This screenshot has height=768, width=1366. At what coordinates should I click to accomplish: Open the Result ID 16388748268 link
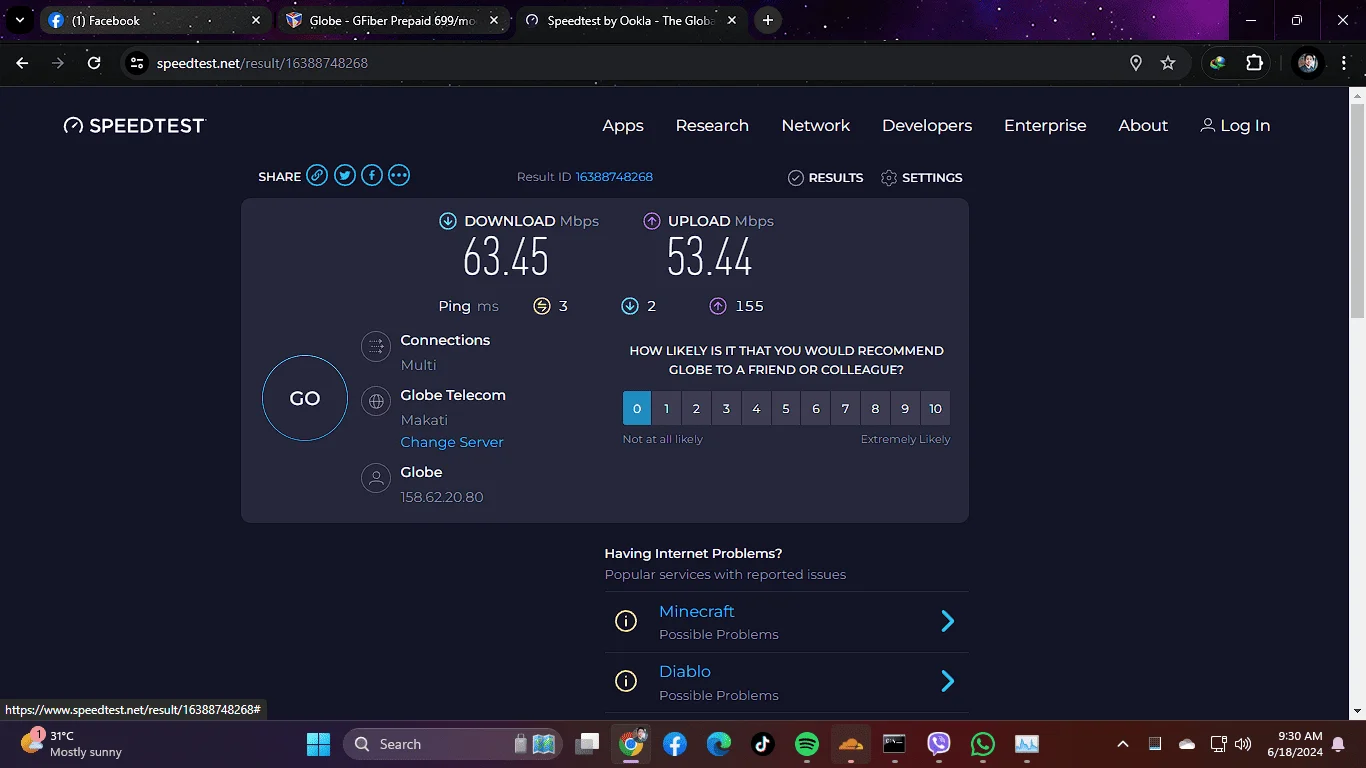point(614,177)
